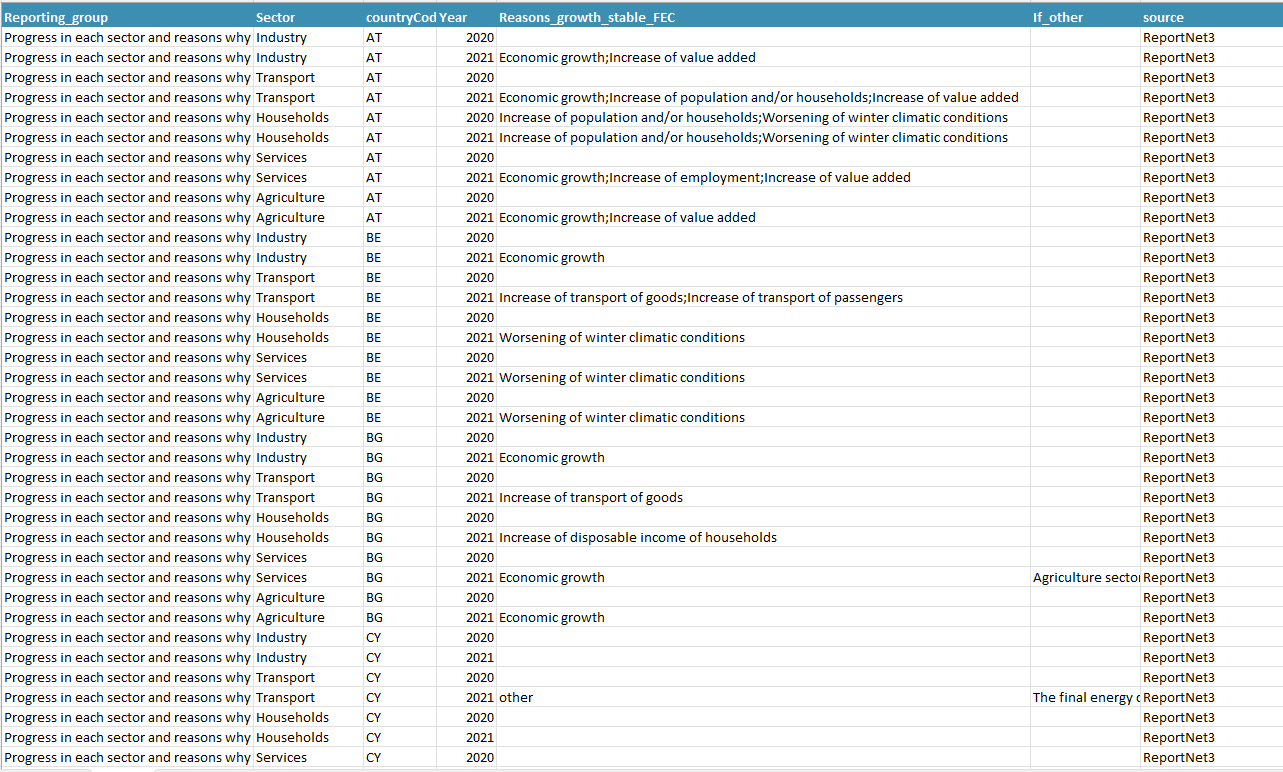1283x772 pixels.
Task: Click the BG Transport 'Increase of transport of goods' cell
Action: pos(763,497)
